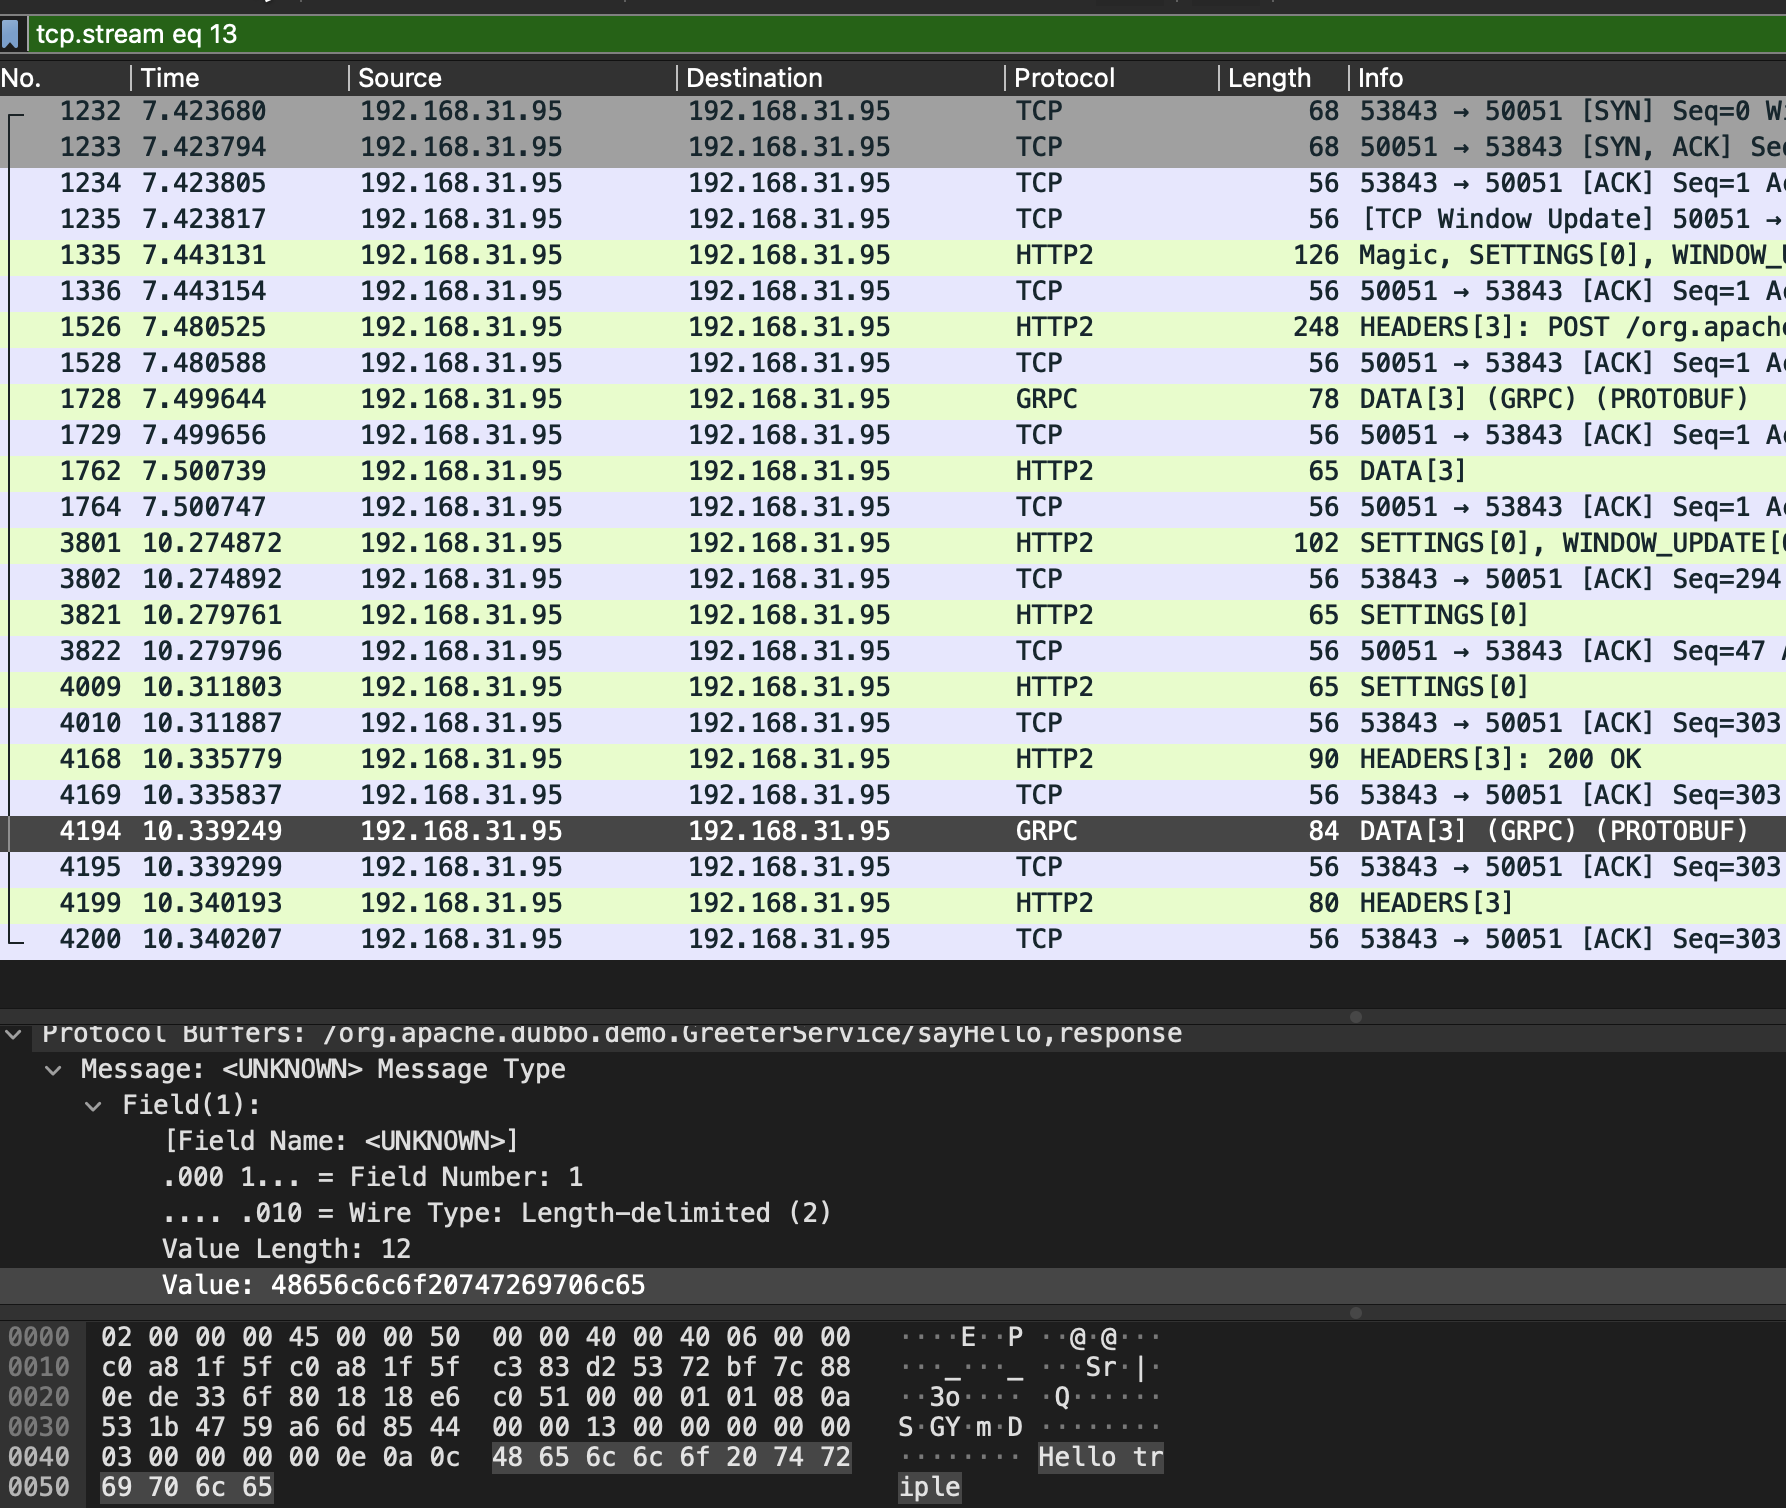Select packet 1235 TCP Window Update row

click(x=893, y=219)
